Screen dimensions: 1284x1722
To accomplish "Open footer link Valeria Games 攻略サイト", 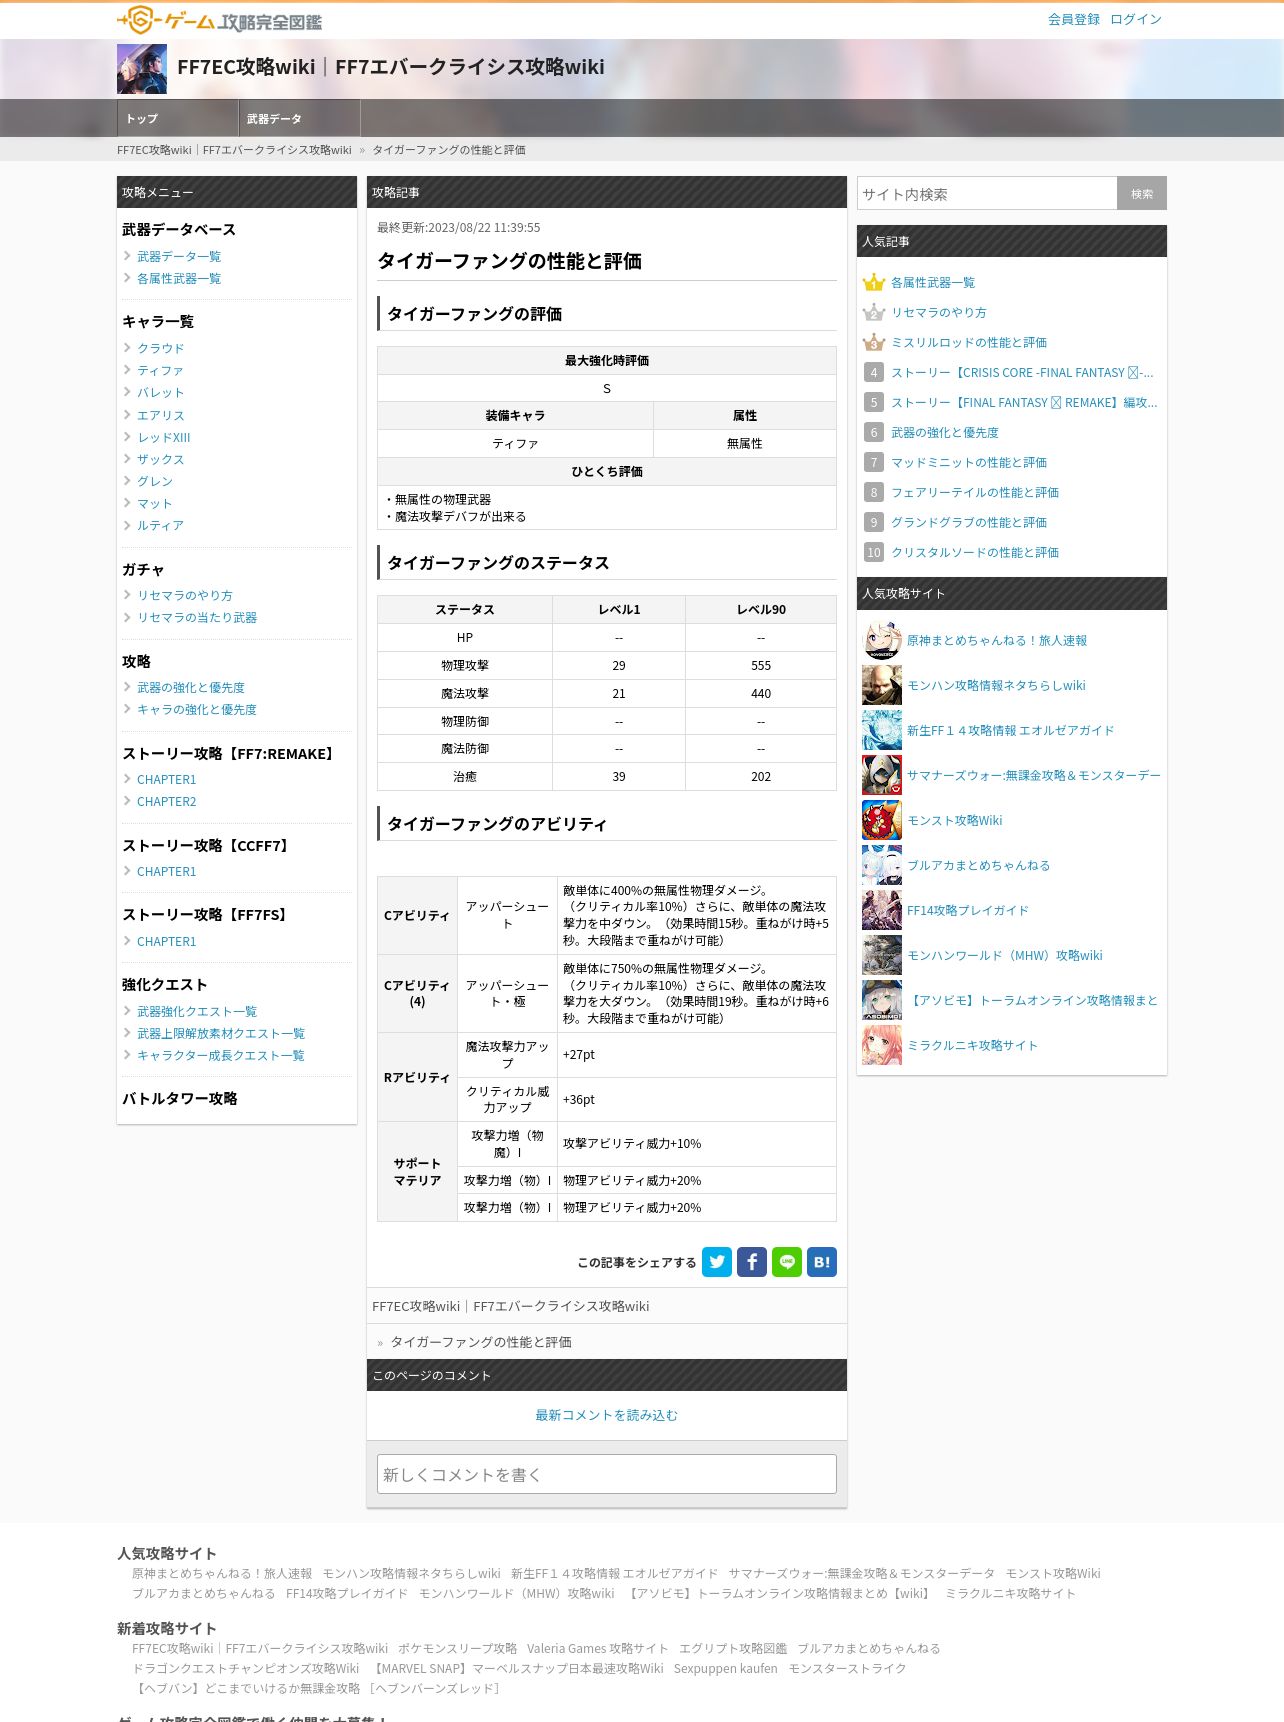I will coord(598,1648).
